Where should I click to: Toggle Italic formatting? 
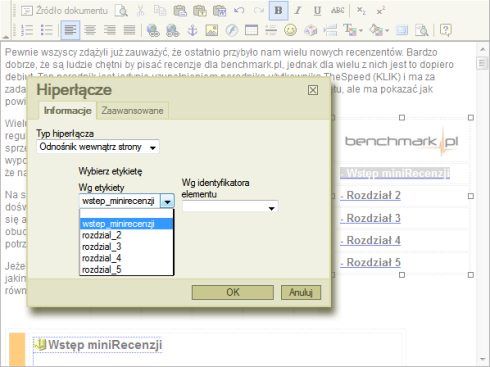coord(298,11)
